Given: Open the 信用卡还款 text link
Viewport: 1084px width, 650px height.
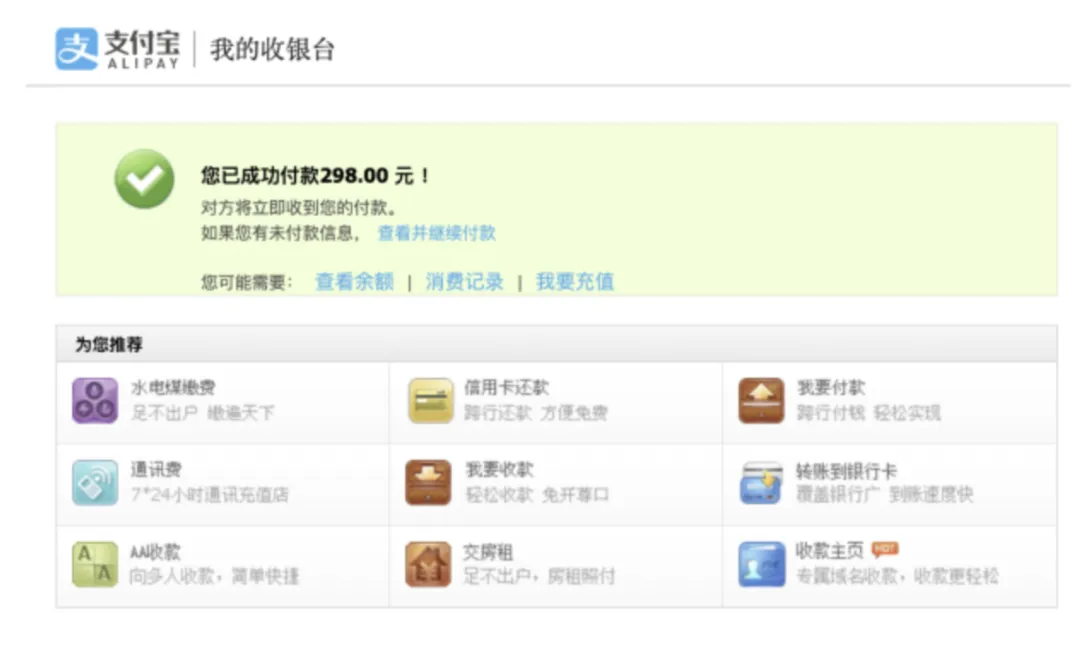Looking at the screenshot, I should click(x=506, y=388).
